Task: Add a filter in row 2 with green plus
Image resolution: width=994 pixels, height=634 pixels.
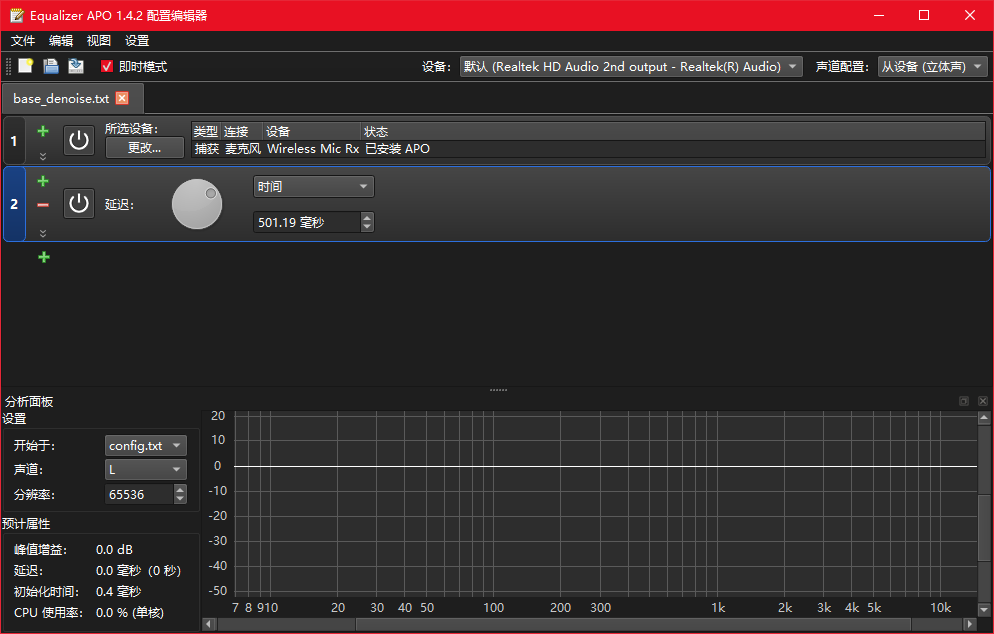Action: (x=43, y=181)
